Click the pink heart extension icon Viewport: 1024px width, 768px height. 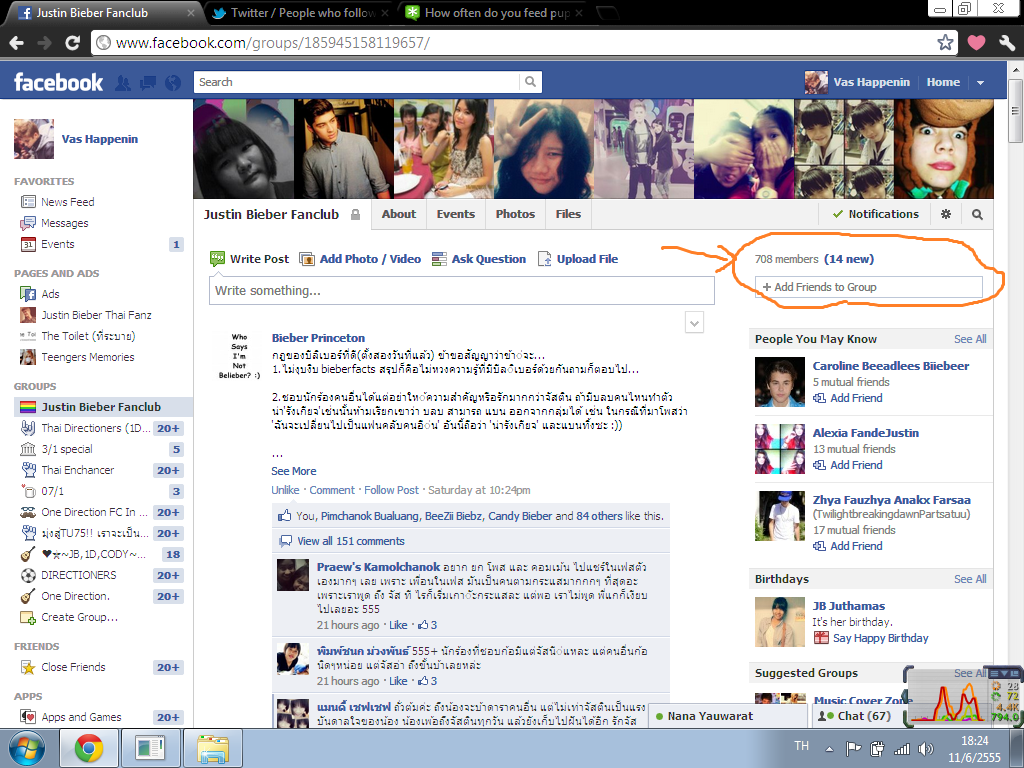(976, 43)
